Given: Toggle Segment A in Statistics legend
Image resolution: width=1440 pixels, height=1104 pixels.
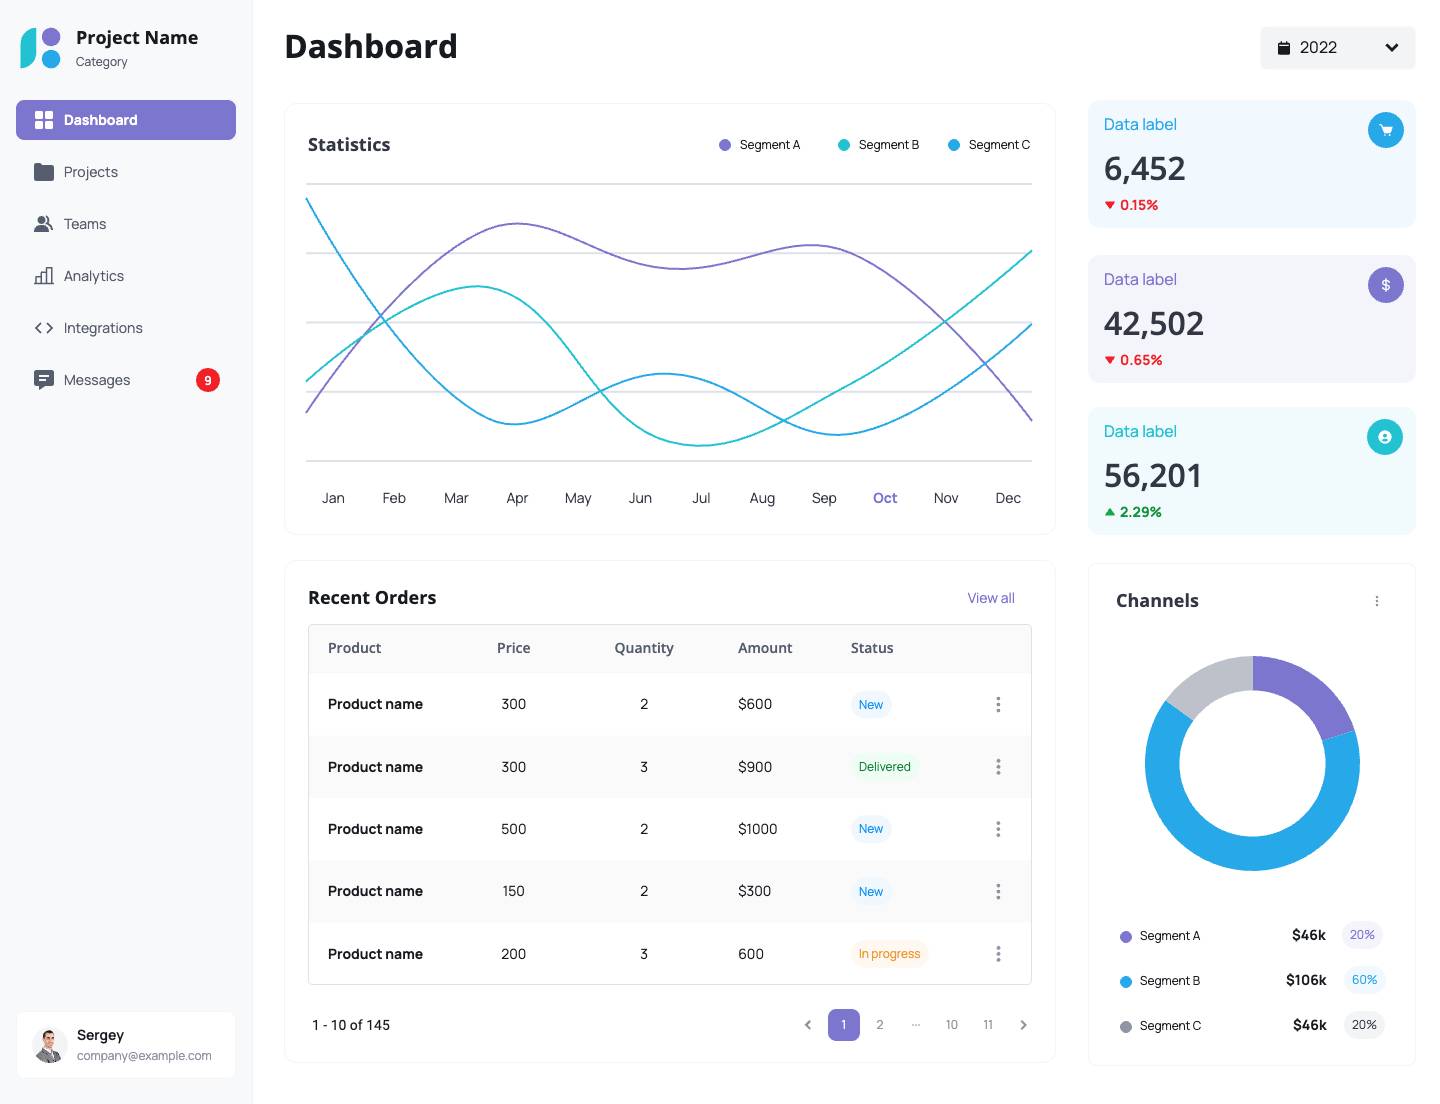Looking at the screenshot, I should pyautogui.click(x=760, y=145).
